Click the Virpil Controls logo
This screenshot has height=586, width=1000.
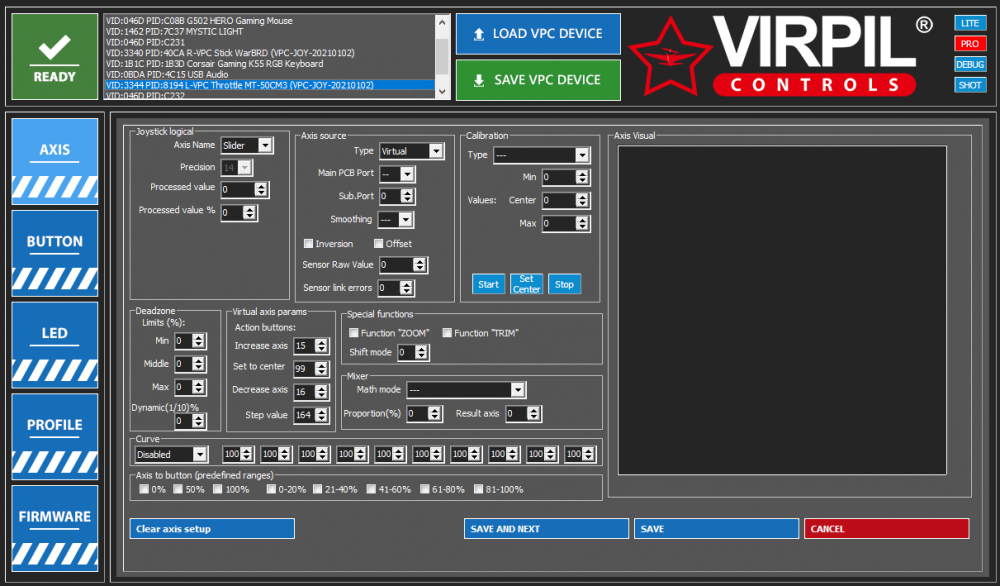pyautogui.click(x=786, y=54)
